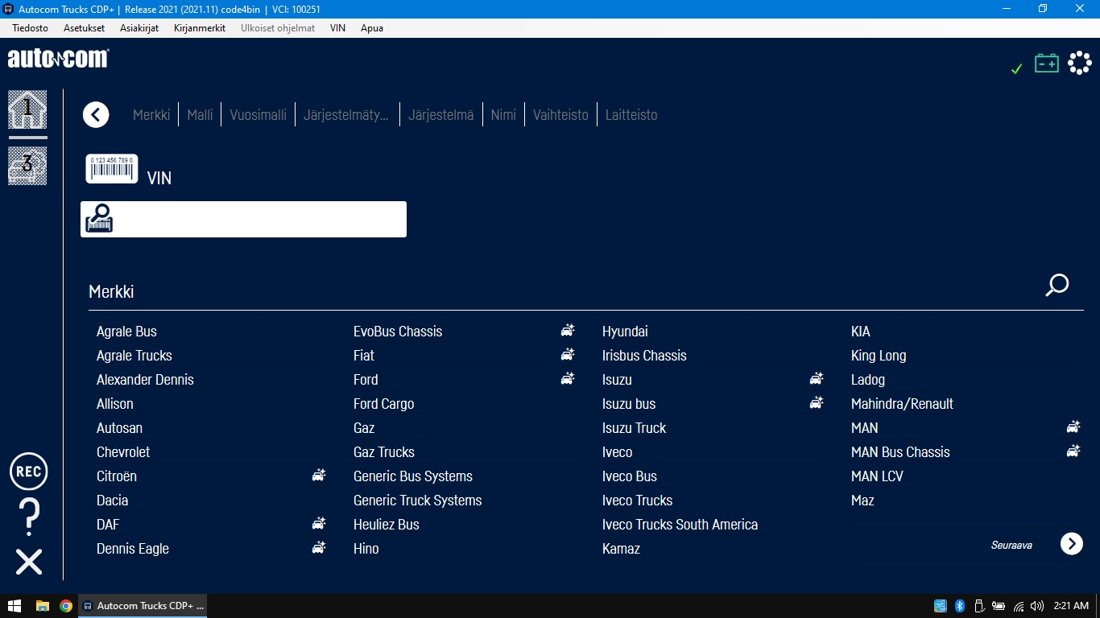Click the vehicle icon beside Isuzu
Viewport: 1100px width, 618px height.
click(817, 379)
